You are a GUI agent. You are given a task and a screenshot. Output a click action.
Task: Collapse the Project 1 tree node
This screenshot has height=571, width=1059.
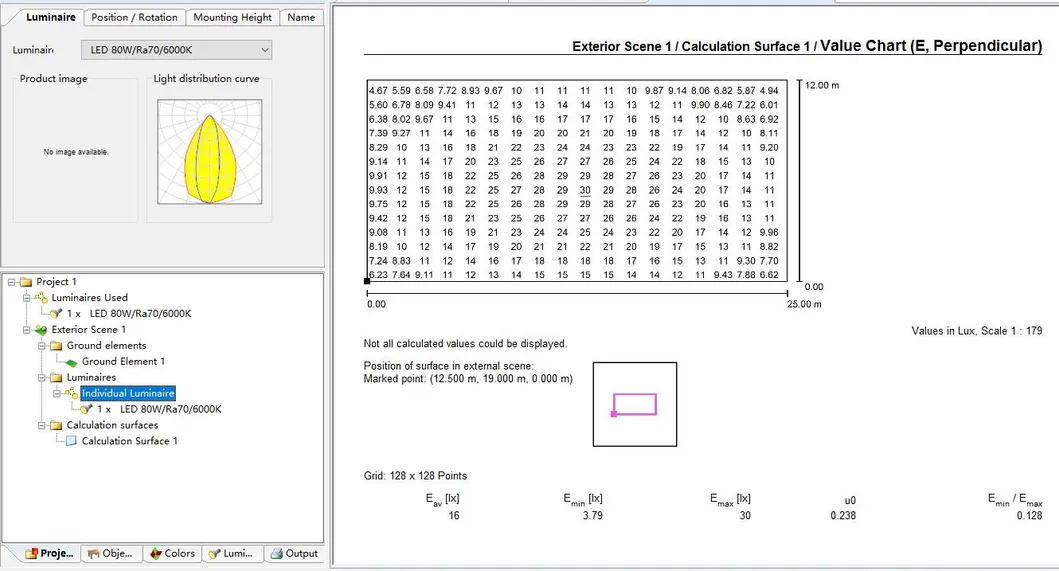[11, 282]
